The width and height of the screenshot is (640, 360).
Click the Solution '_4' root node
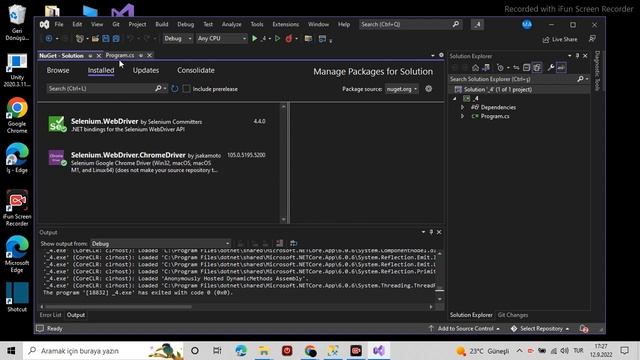point(497,89)
